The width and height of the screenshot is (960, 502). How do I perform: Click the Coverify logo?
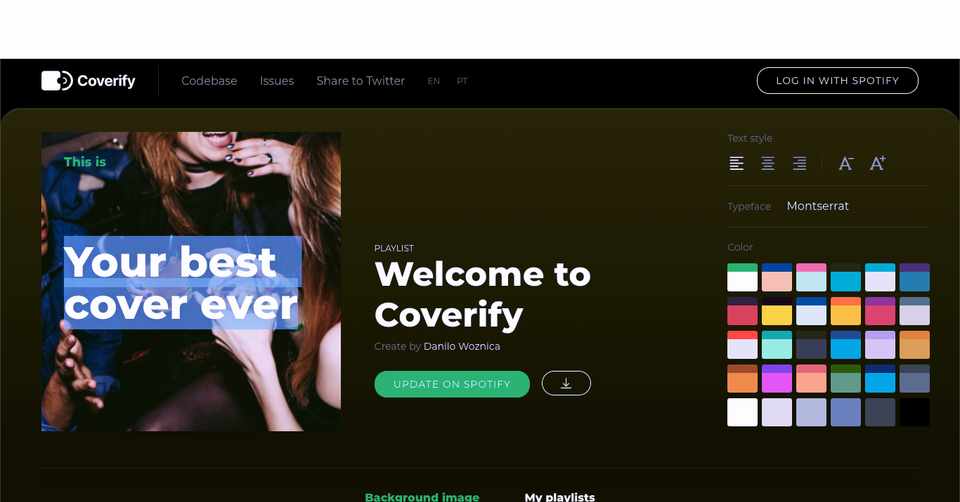click(x=88, y=81)
